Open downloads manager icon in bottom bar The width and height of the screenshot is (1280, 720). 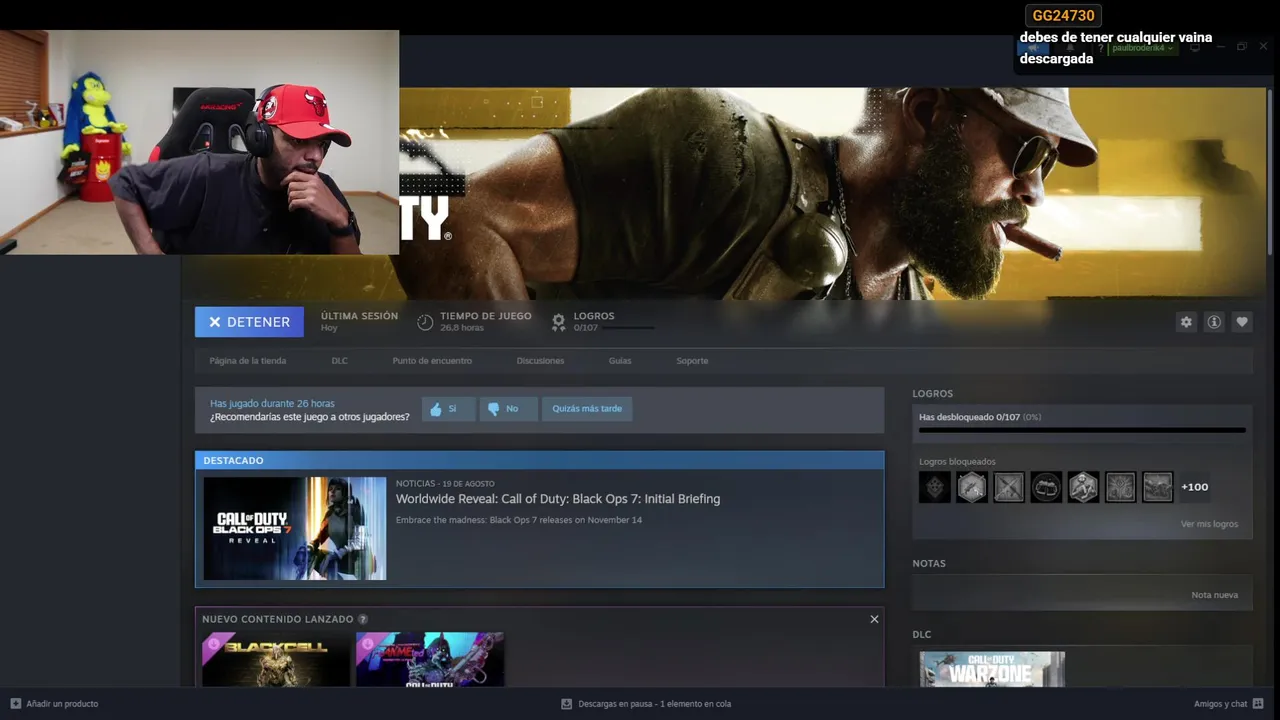(566, 704)
